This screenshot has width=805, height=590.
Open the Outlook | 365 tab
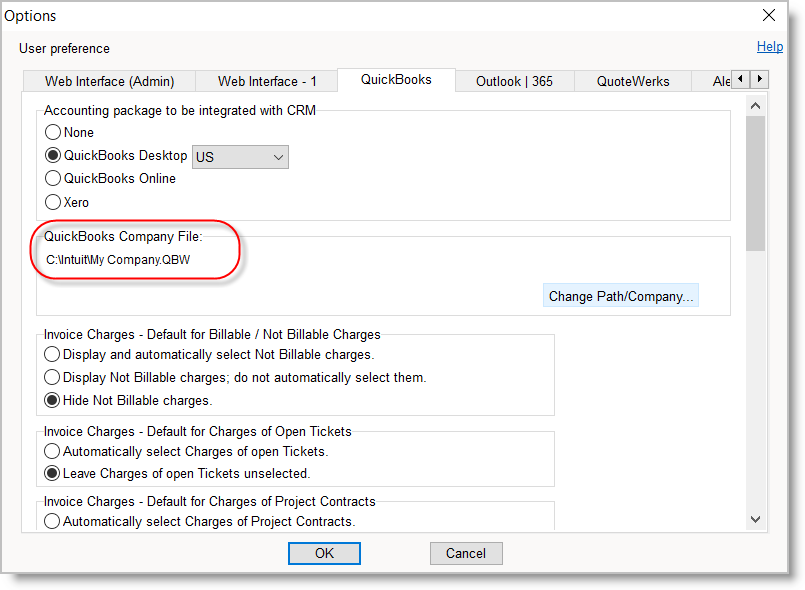[514, 81]
